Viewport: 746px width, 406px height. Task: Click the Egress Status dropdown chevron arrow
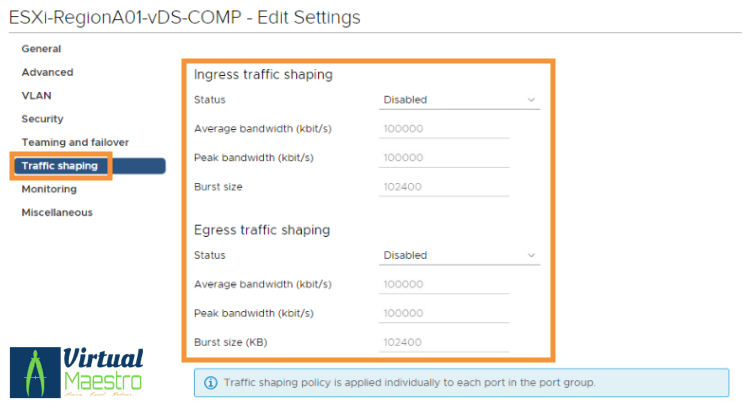click(531, 256)
